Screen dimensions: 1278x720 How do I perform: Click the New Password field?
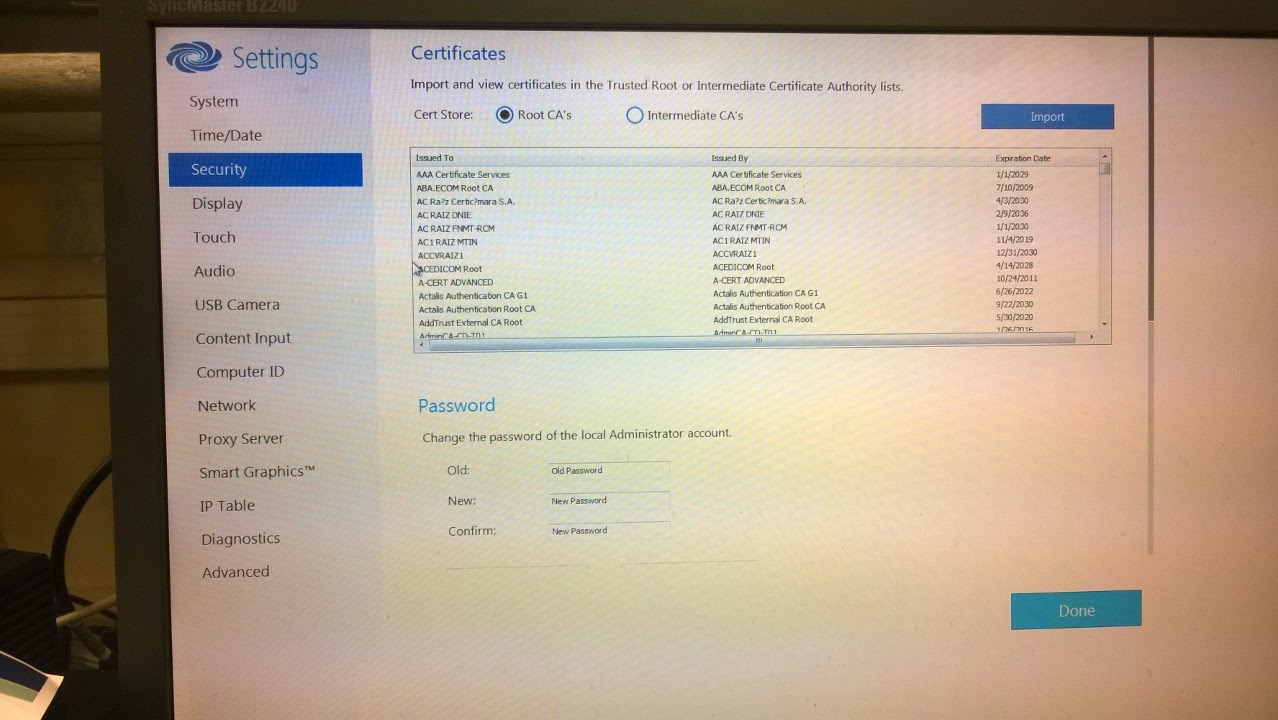(x=608, y=500)
